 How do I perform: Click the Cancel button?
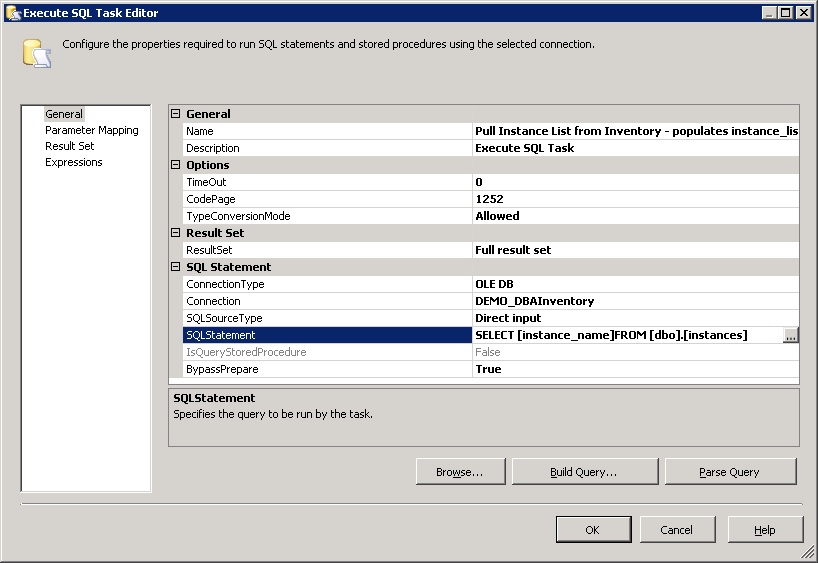coord(676,530)
